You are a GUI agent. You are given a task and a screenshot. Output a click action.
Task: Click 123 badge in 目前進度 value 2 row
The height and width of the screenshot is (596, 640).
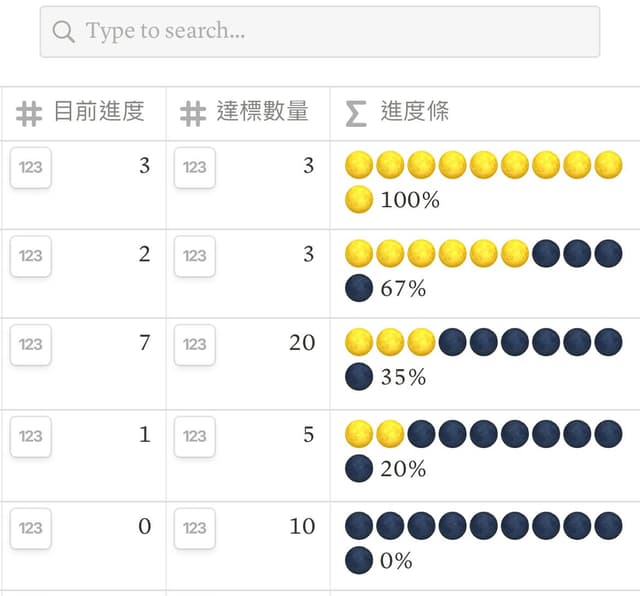(x=31, y=256)
